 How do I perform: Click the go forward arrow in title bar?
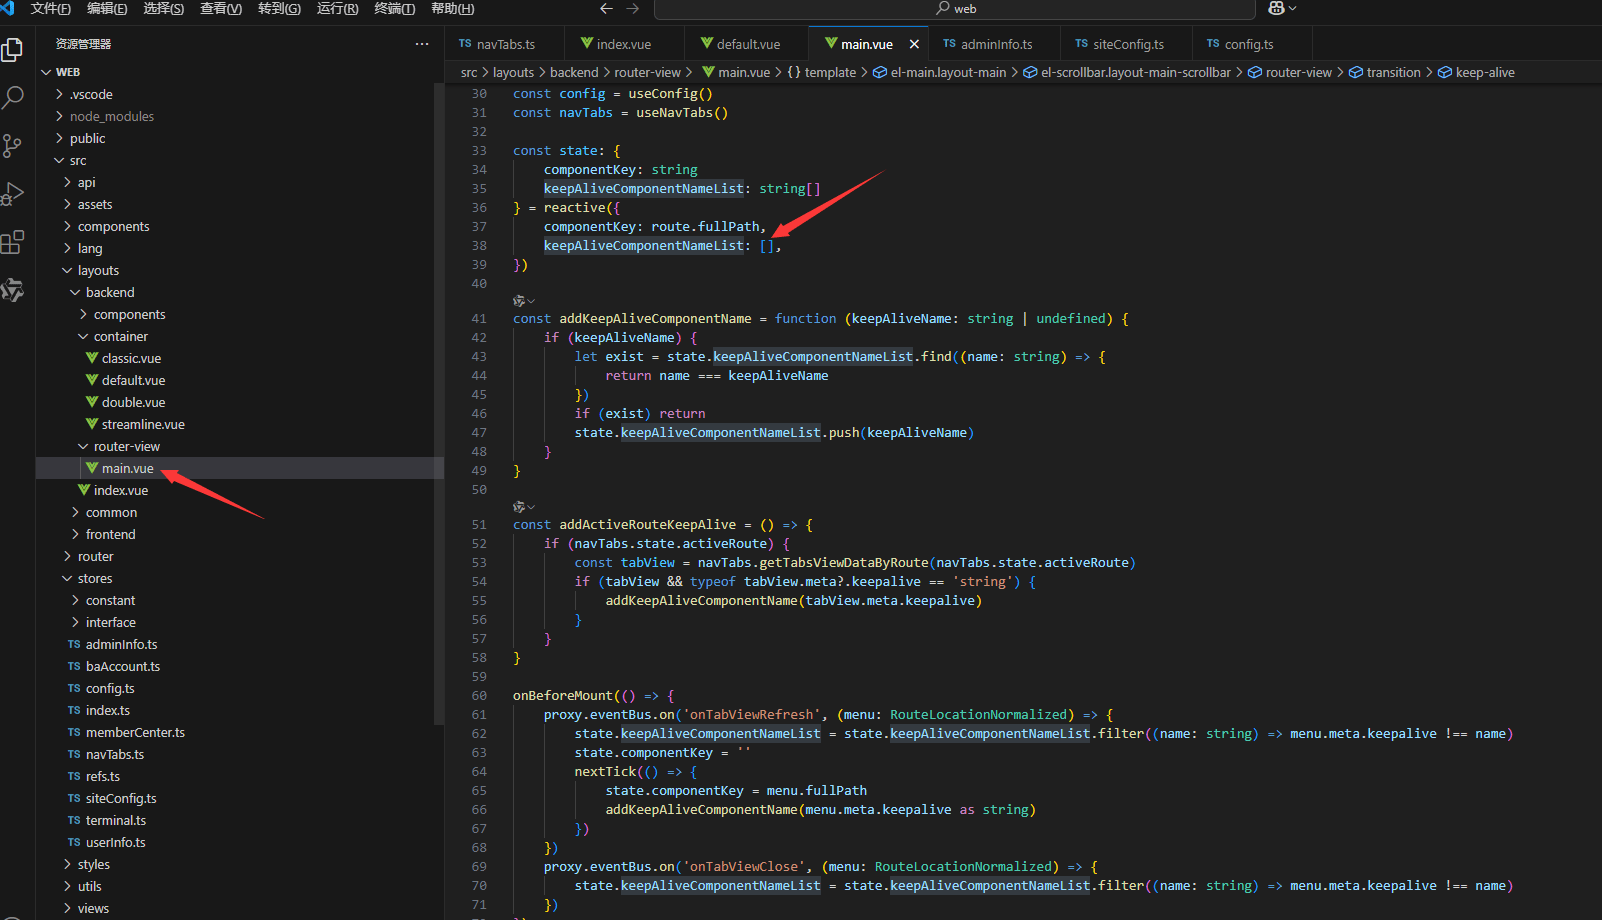click(632, 9)
